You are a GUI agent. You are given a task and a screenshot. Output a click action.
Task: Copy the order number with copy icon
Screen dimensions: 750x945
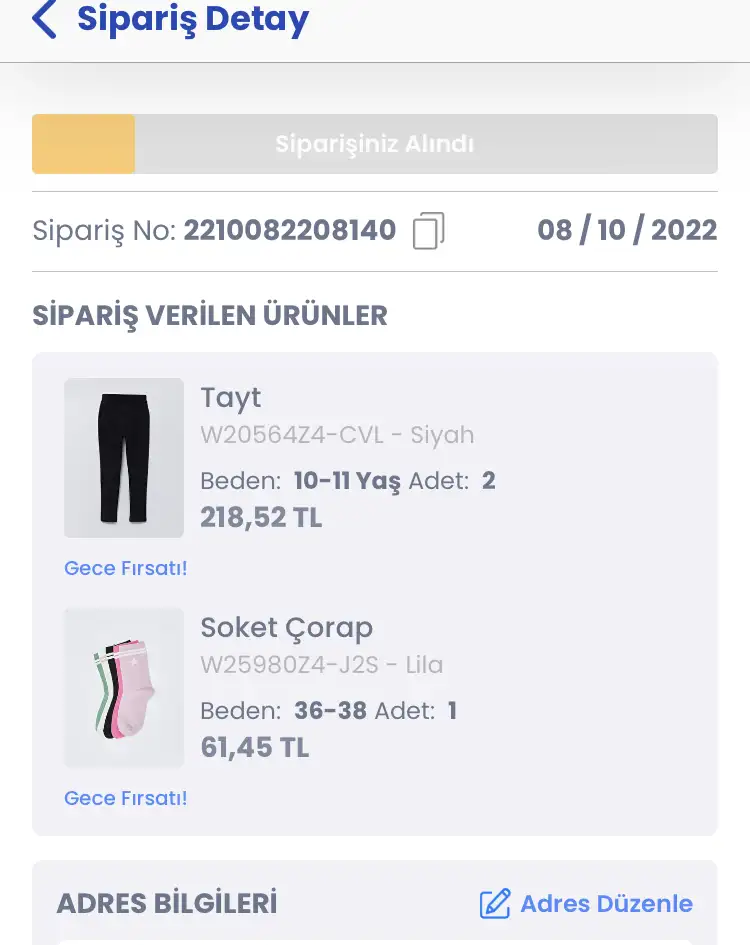point(429,230)
